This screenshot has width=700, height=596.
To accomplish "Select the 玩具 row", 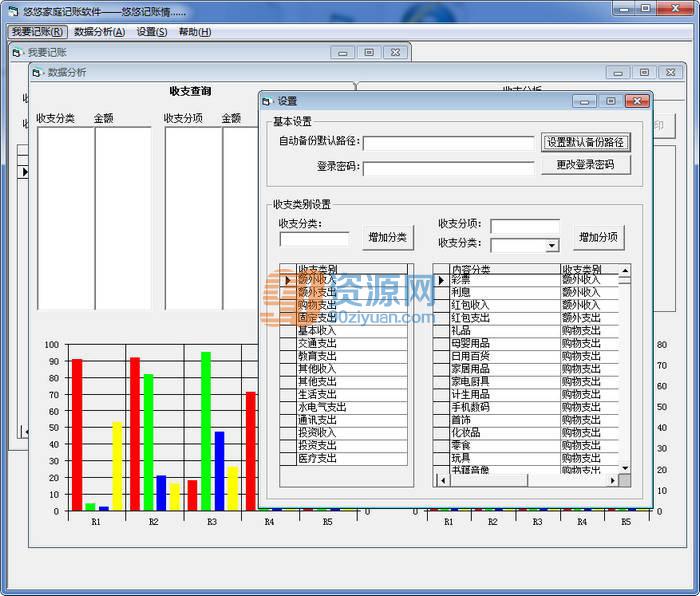I will tap(526, 458).
